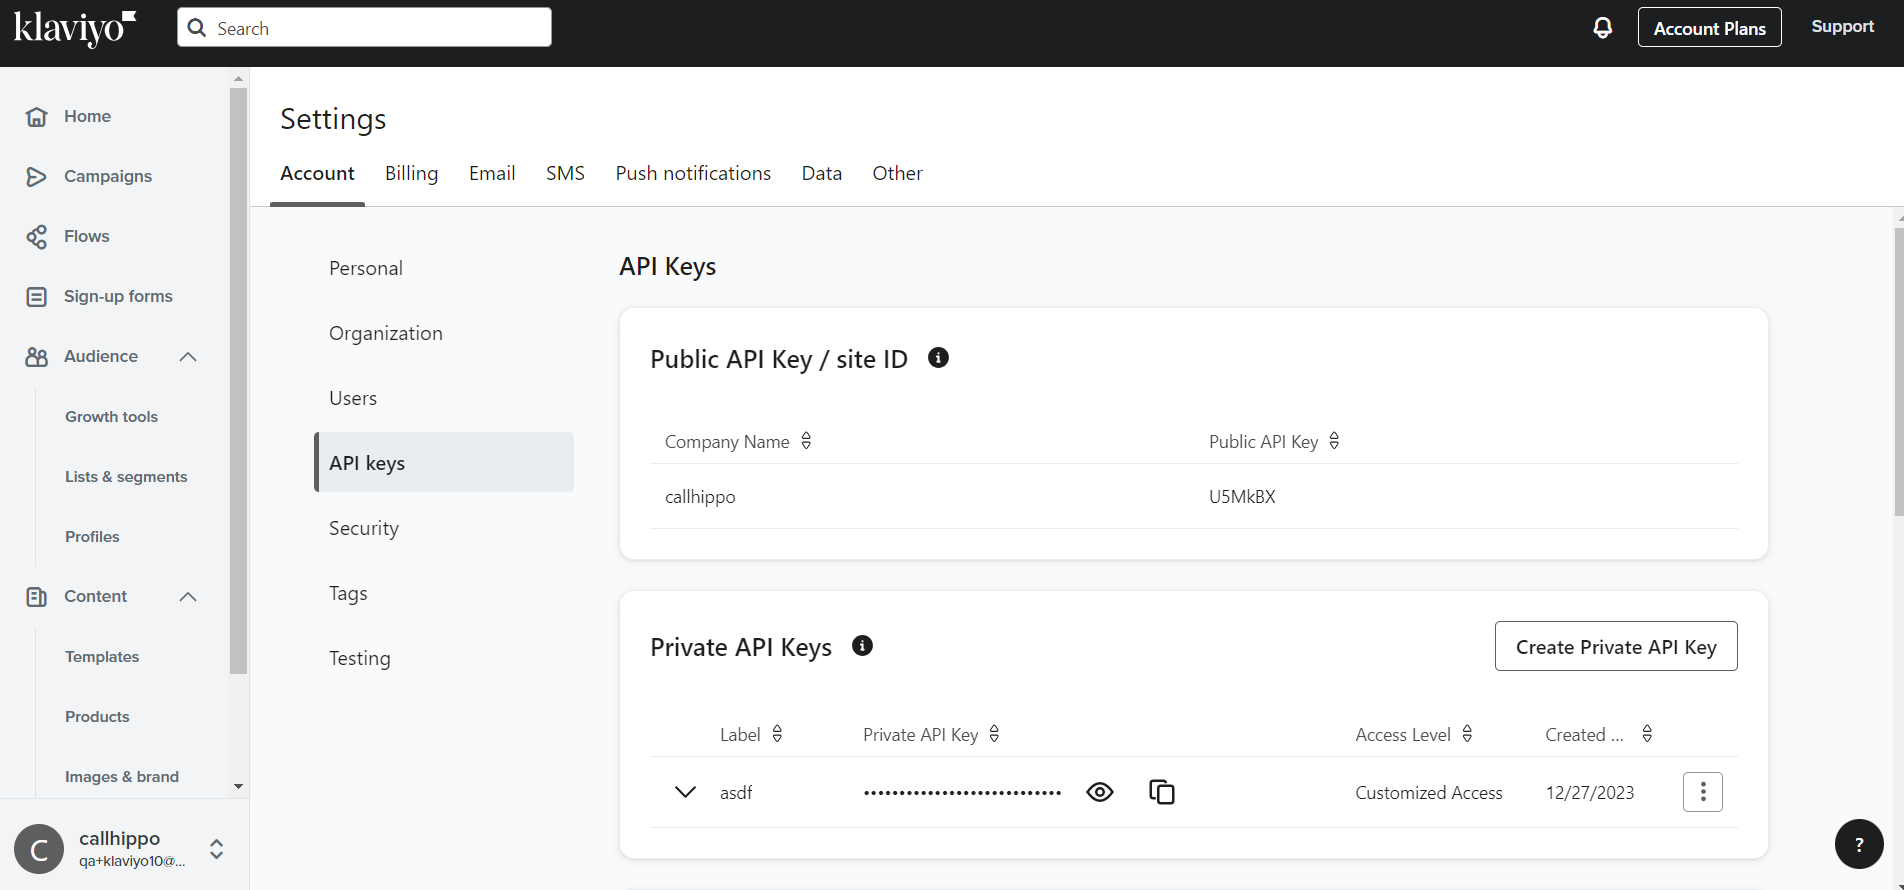Click the Klaviyo logo
1904x890 pixels.
(x=75, y=28)
